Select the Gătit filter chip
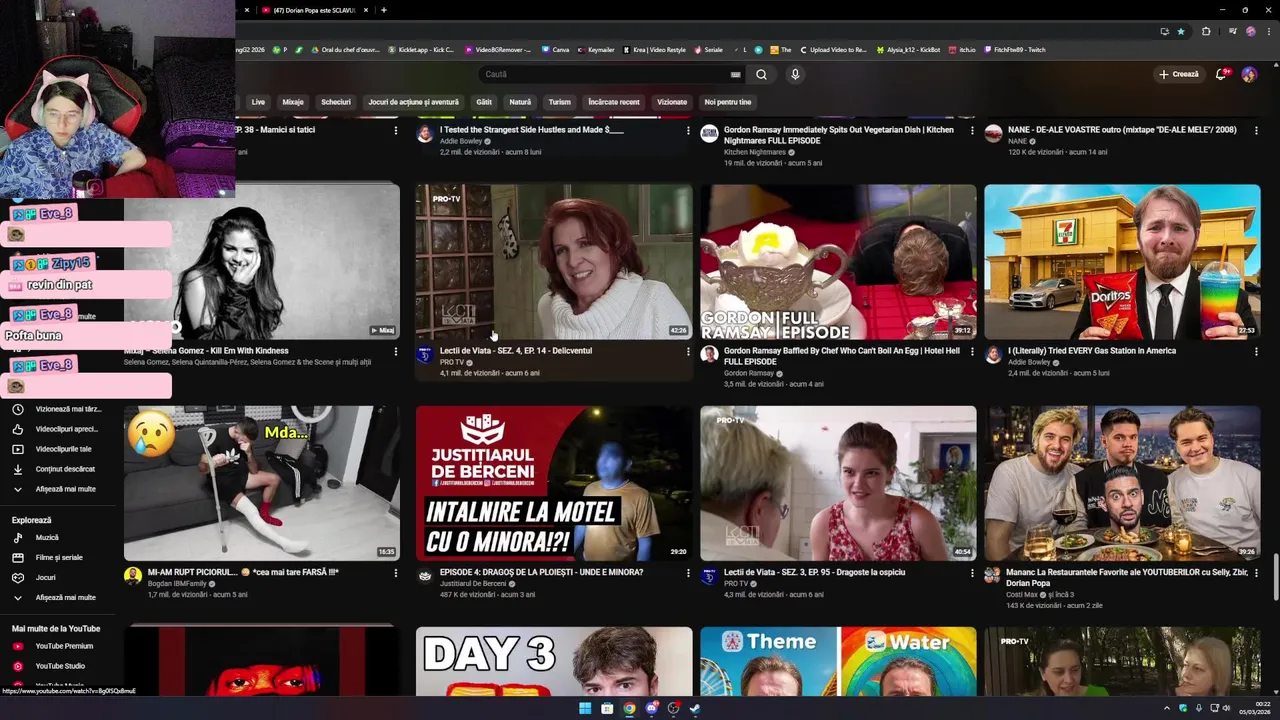This screenshot has width=1280, height=720. point(484,102)
